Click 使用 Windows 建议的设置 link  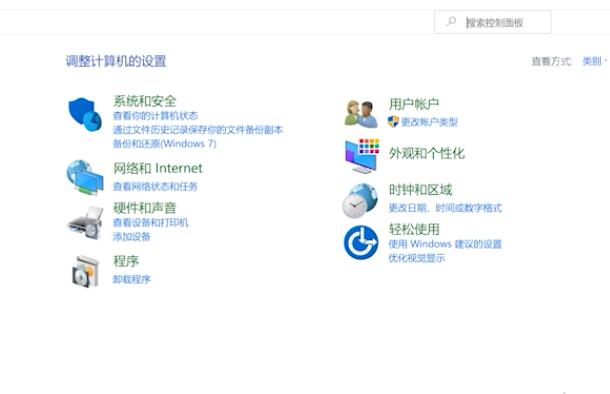click(x=445, y=244)
